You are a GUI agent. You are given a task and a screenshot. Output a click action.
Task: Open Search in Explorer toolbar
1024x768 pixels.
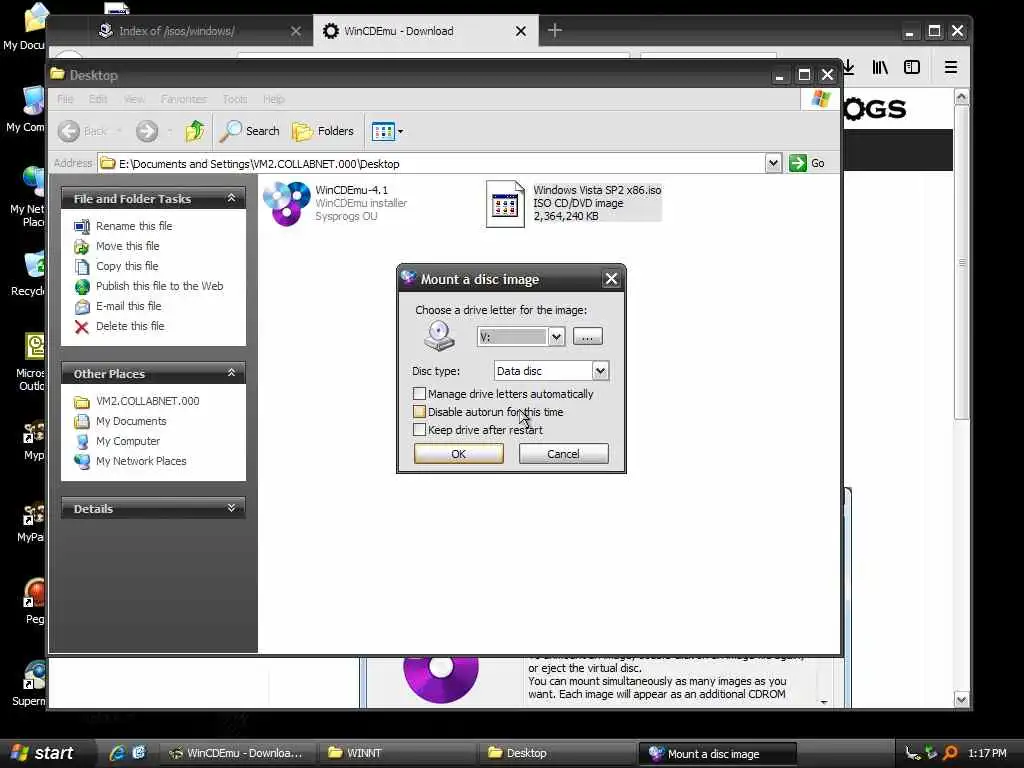[x=249, y=131]
